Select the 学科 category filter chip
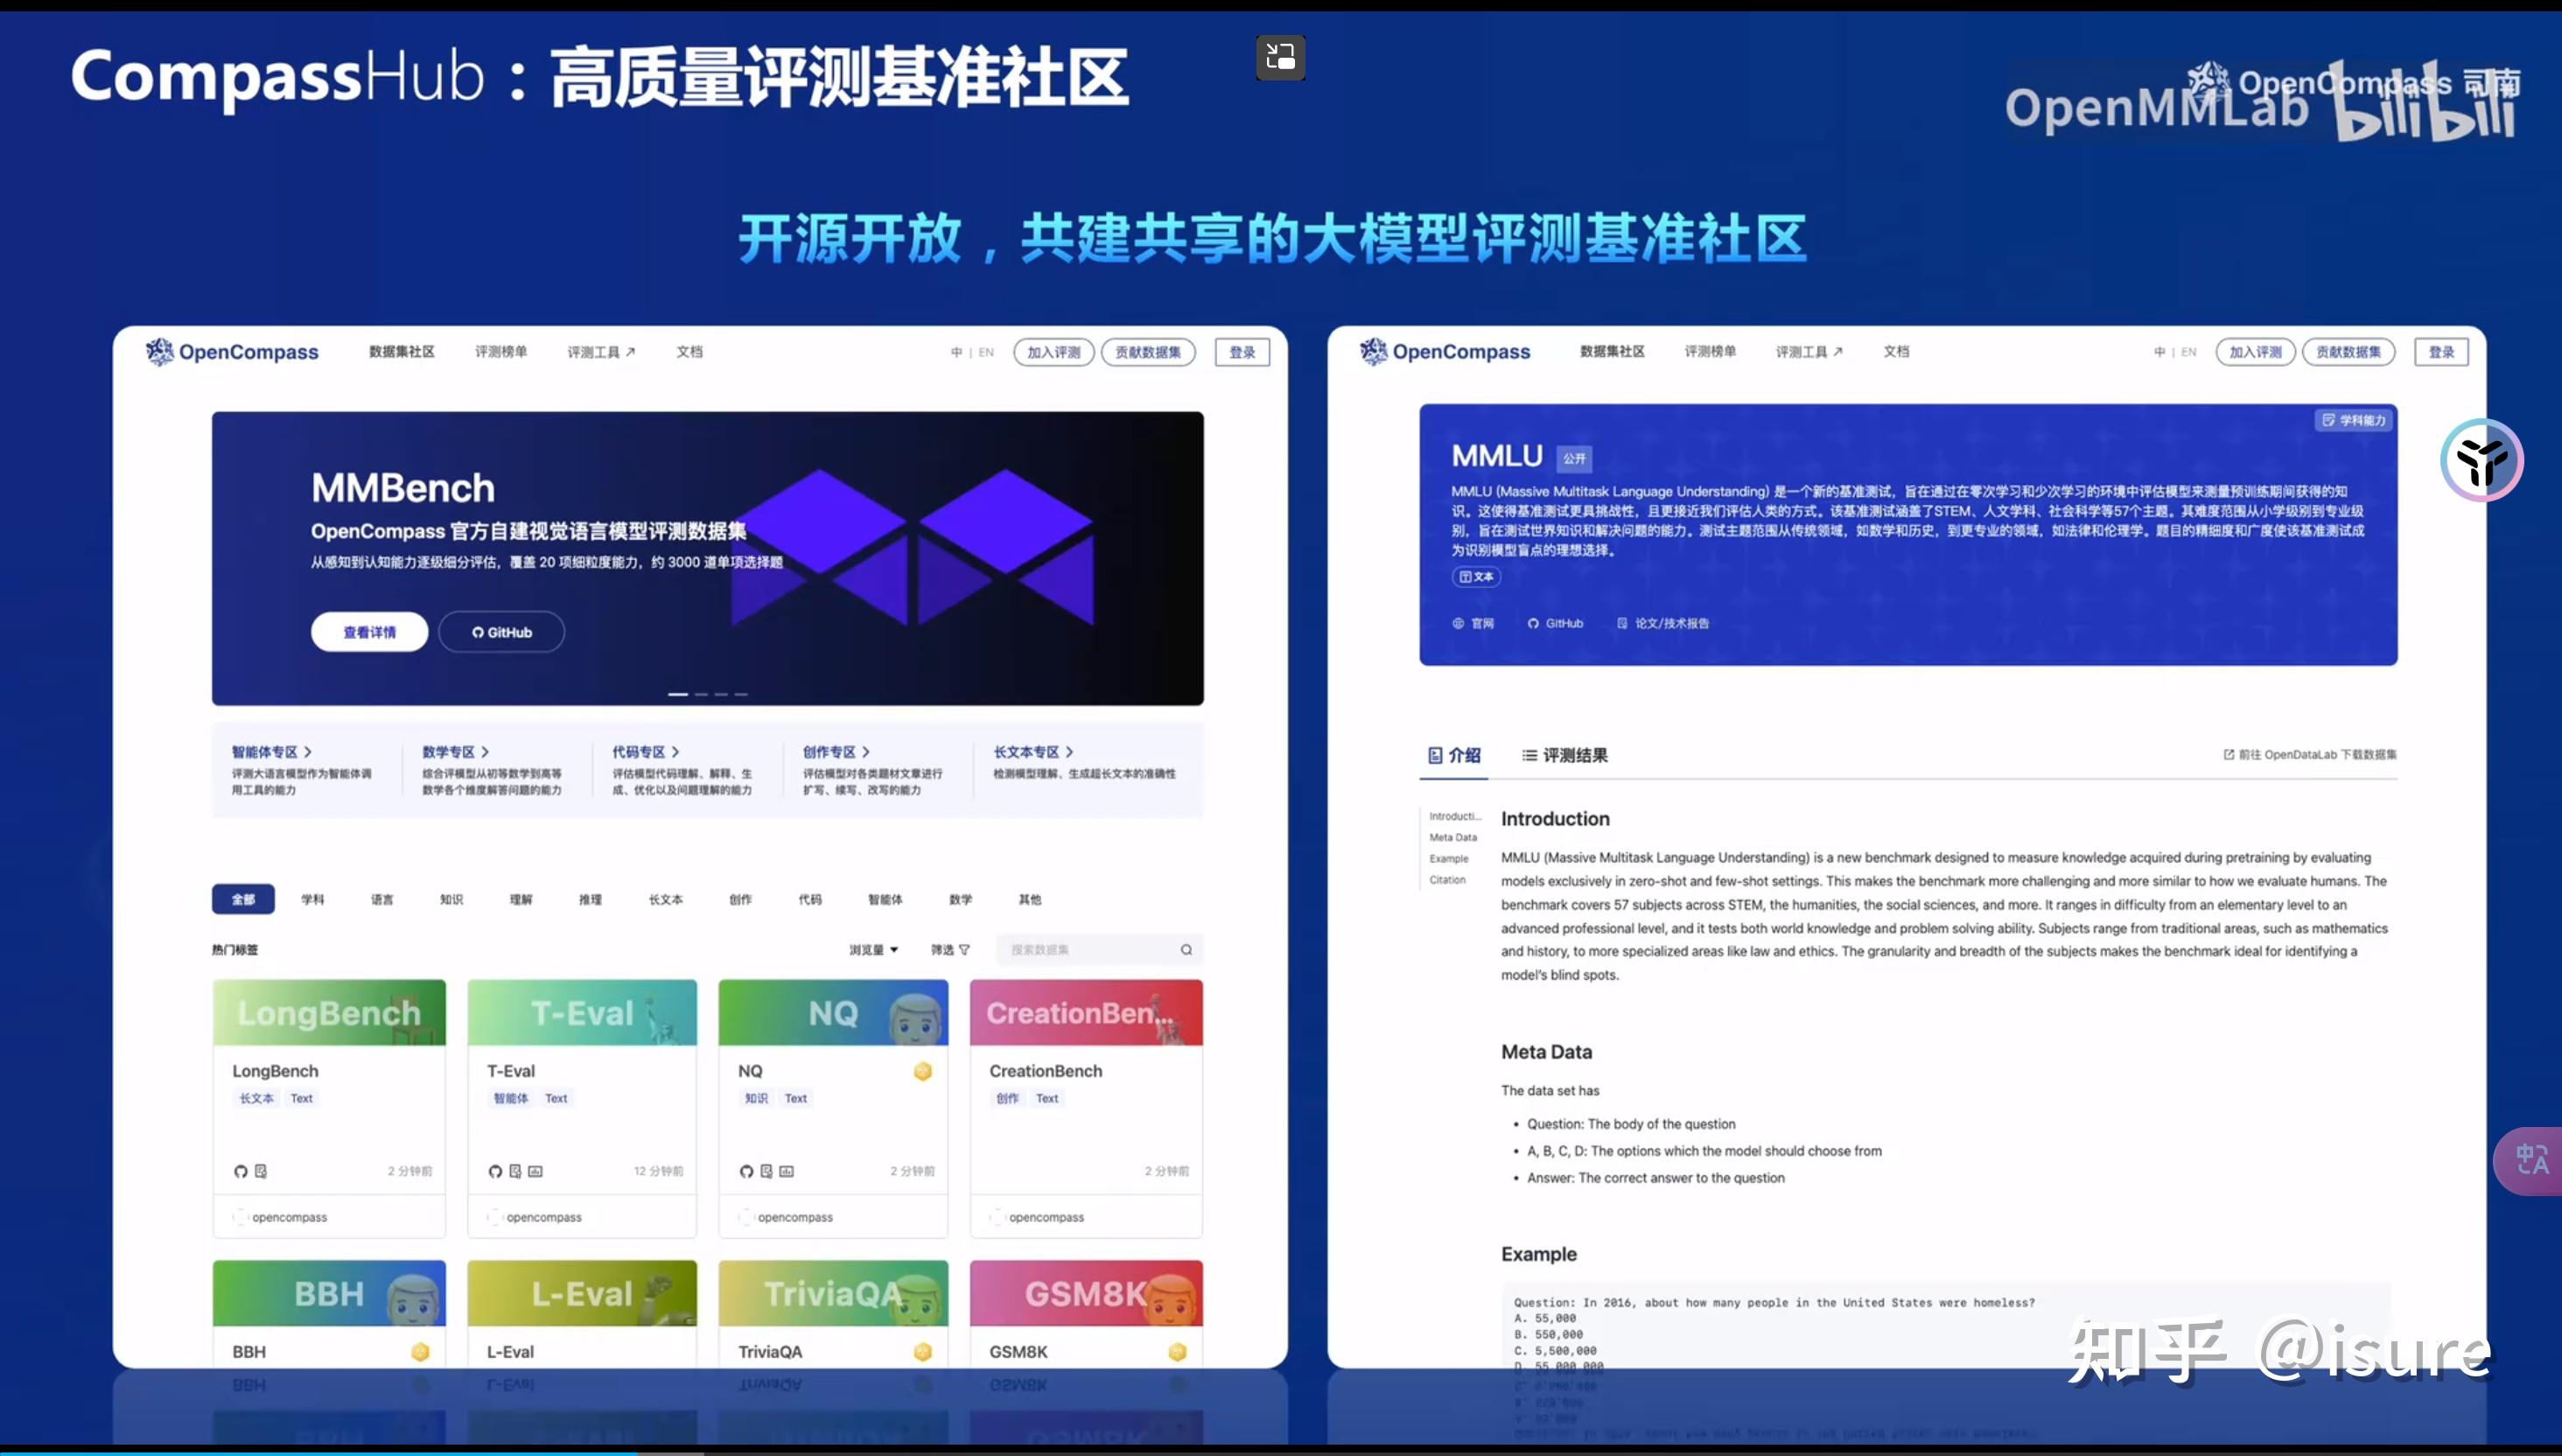The height and width of the screenshot is (1456, 2562). point(313,899)
